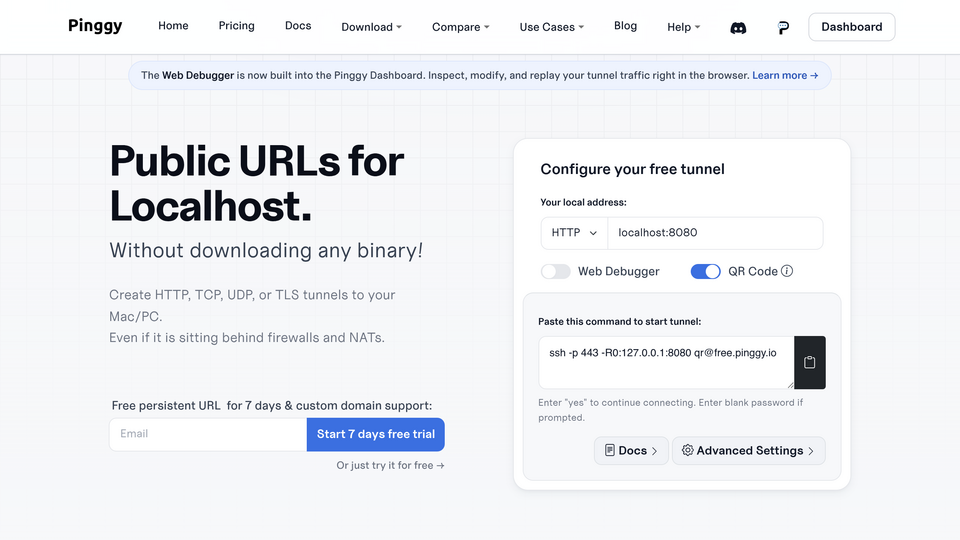Click Or just try it for free
The height and width of the screenshot is (540, 960).
pos(390,465)
